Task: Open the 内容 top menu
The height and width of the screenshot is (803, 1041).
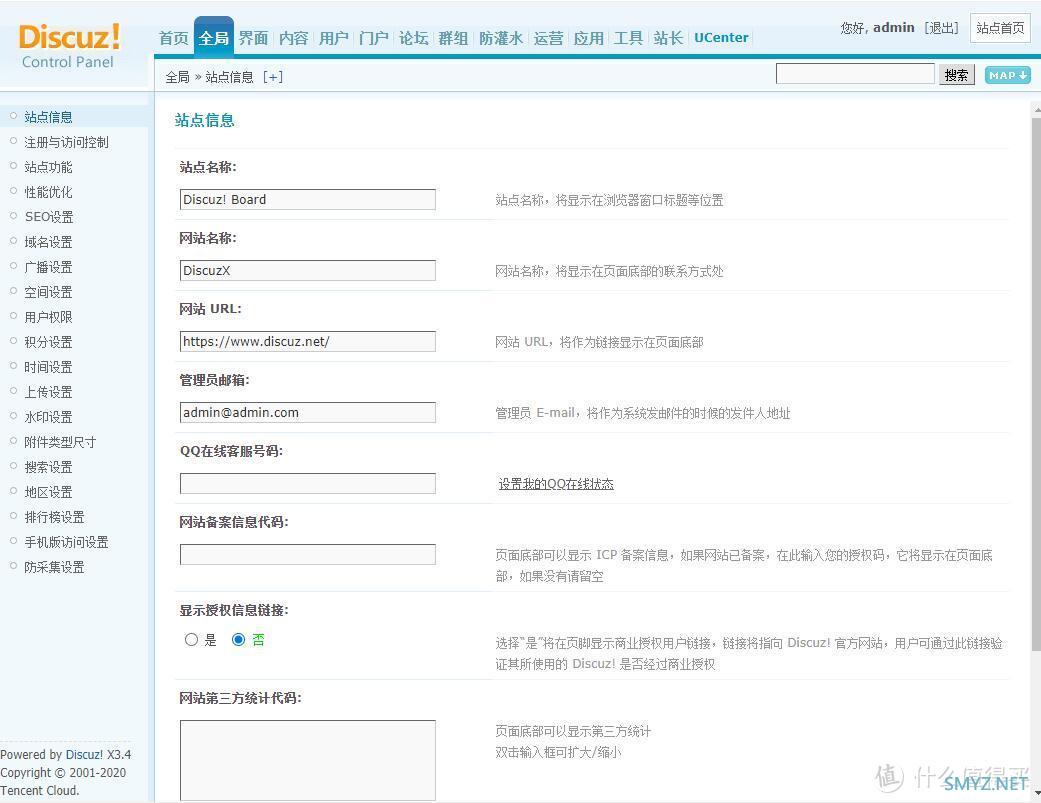Action: pyautogui.click(x=293, y=38)
